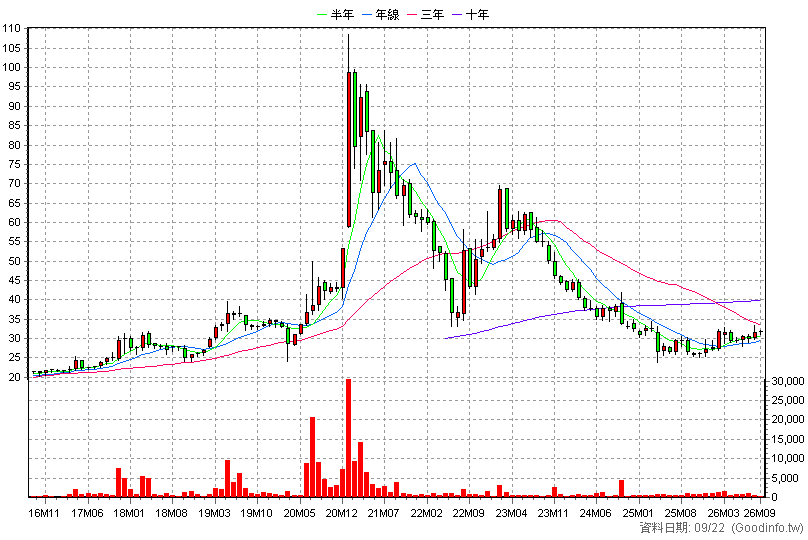Click the 資料日期: 09/22 text
This screenshot has height=540, width=808.
pyautogui.click(x=683, y=528)
